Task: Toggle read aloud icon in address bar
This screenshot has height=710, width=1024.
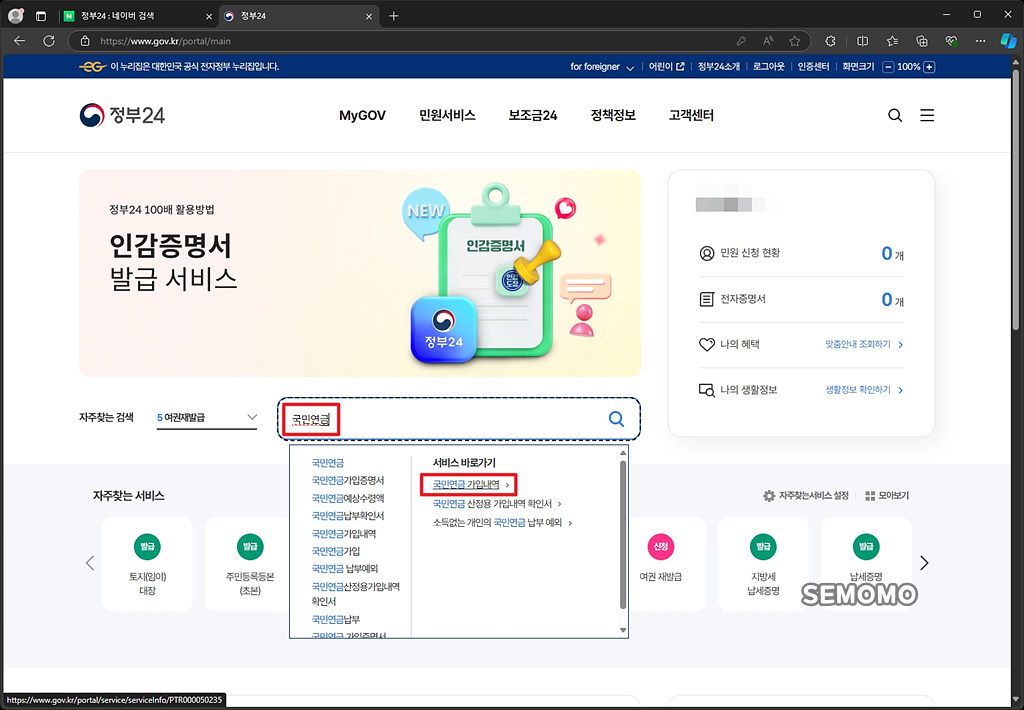Action: pyautogui.click(x=768, y=40)
